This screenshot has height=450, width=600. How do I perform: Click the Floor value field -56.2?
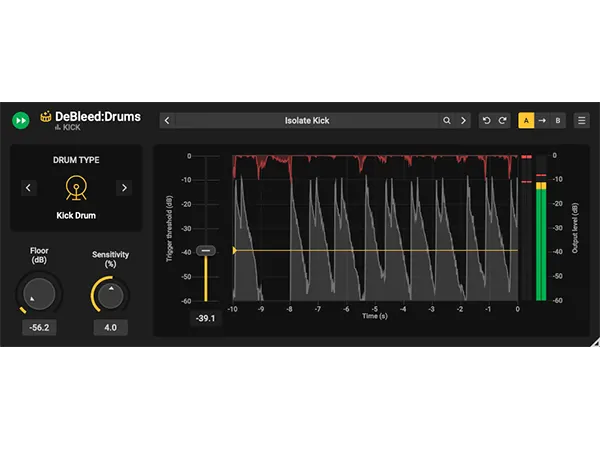coord(39,328)
